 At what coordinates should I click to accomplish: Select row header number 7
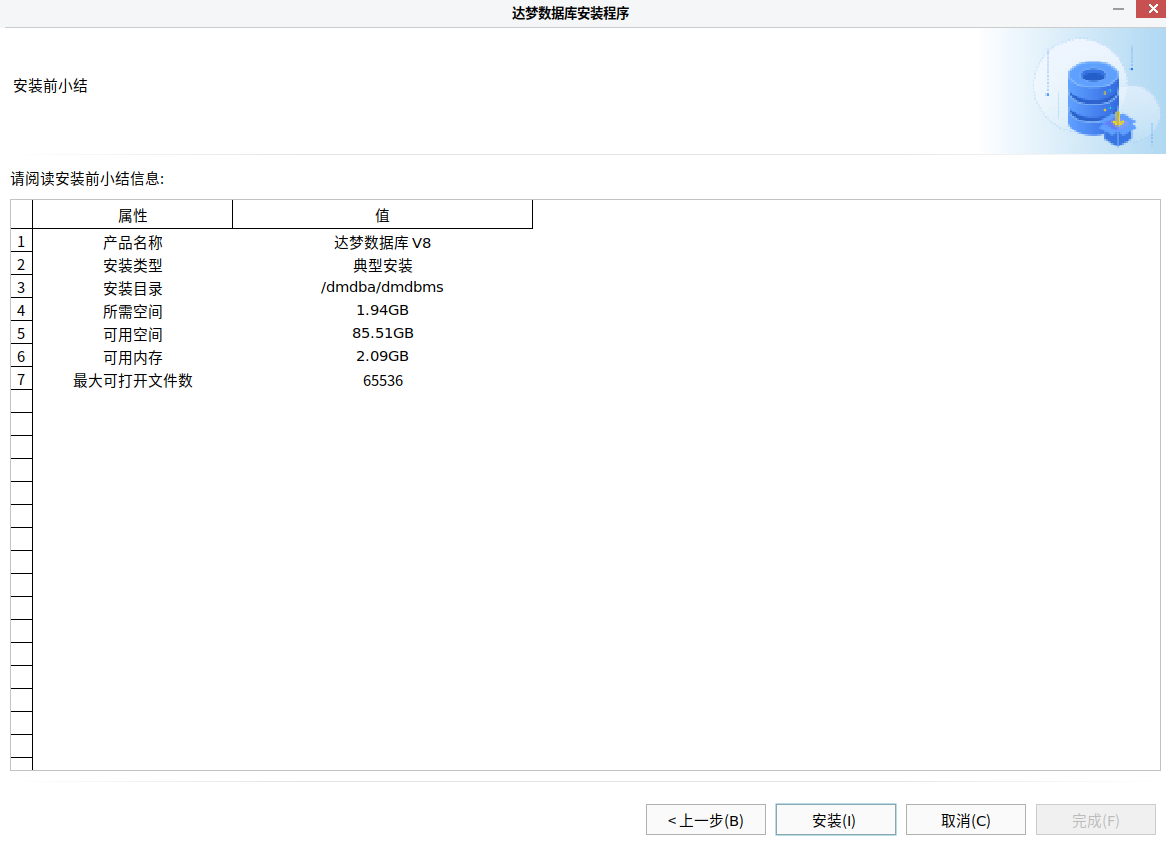21,380
